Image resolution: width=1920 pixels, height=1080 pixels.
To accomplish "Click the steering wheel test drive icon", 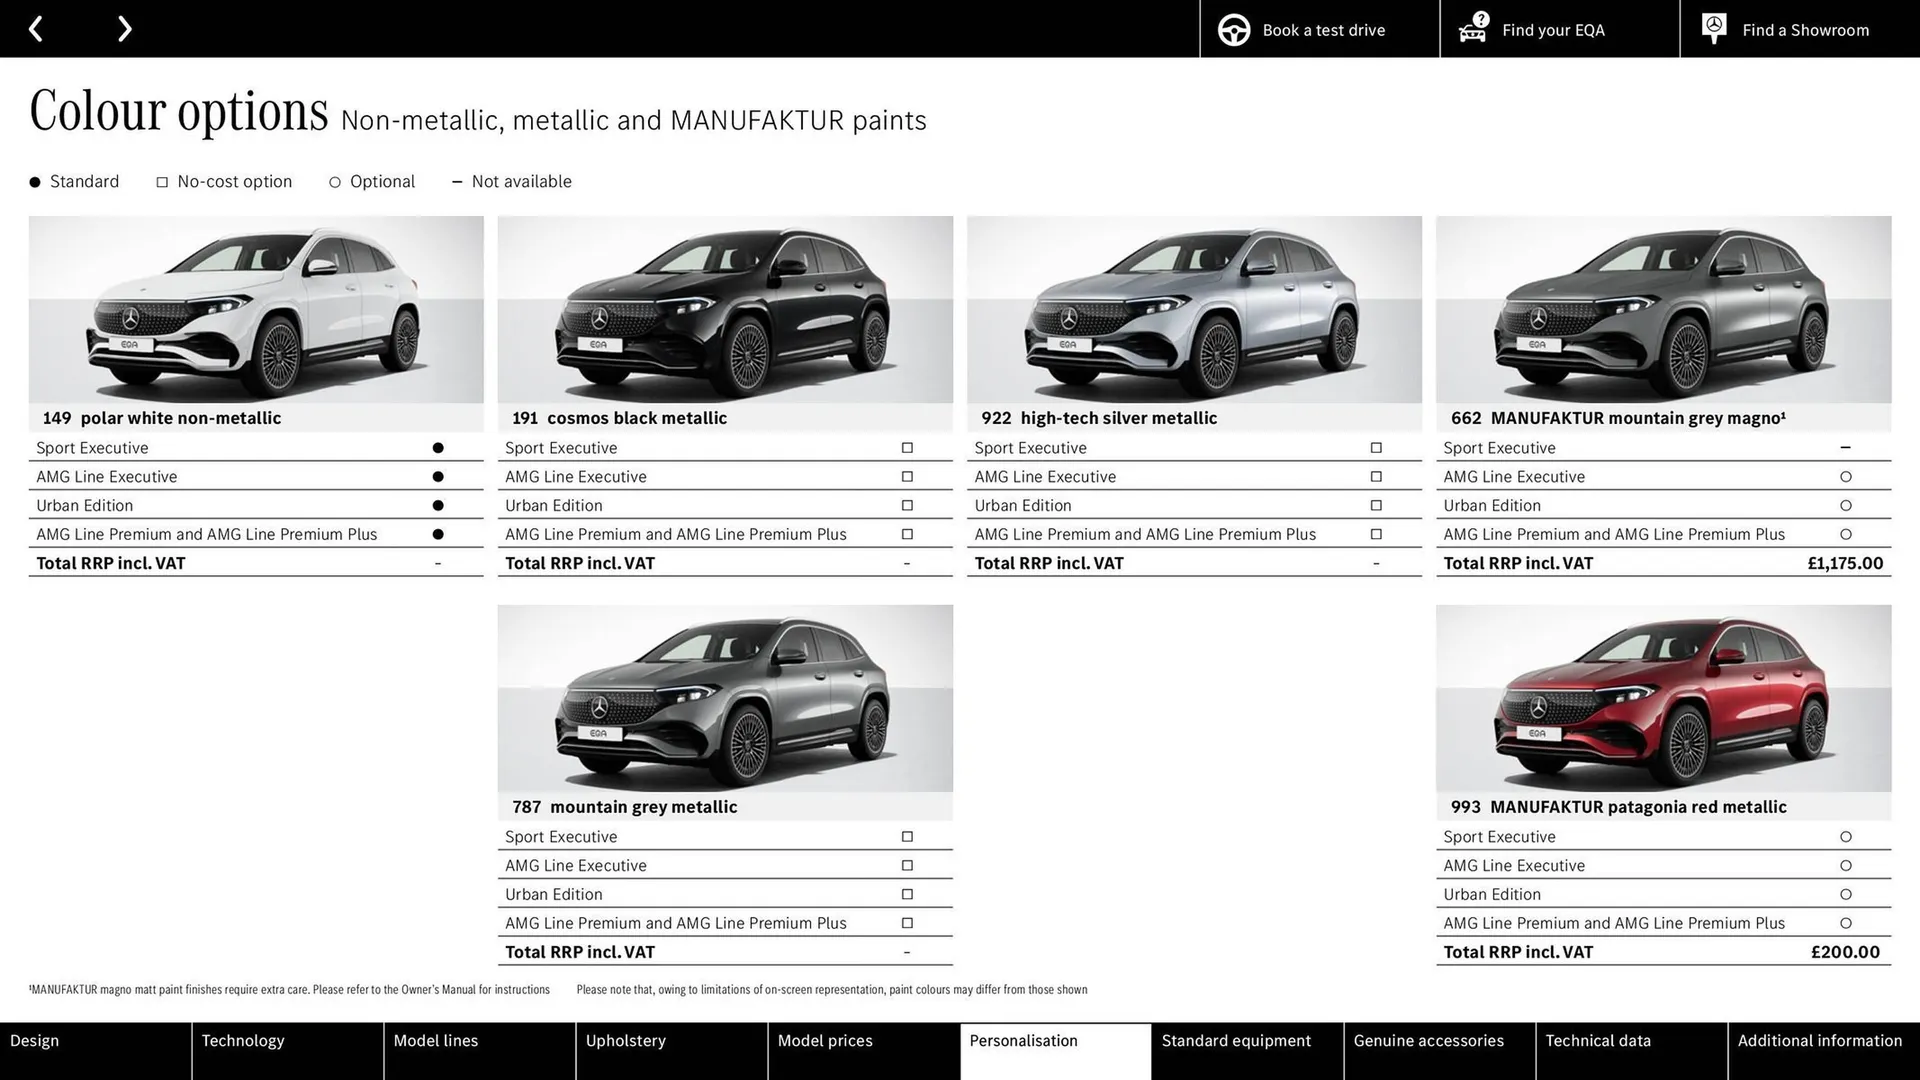I will coord(1233,29).
